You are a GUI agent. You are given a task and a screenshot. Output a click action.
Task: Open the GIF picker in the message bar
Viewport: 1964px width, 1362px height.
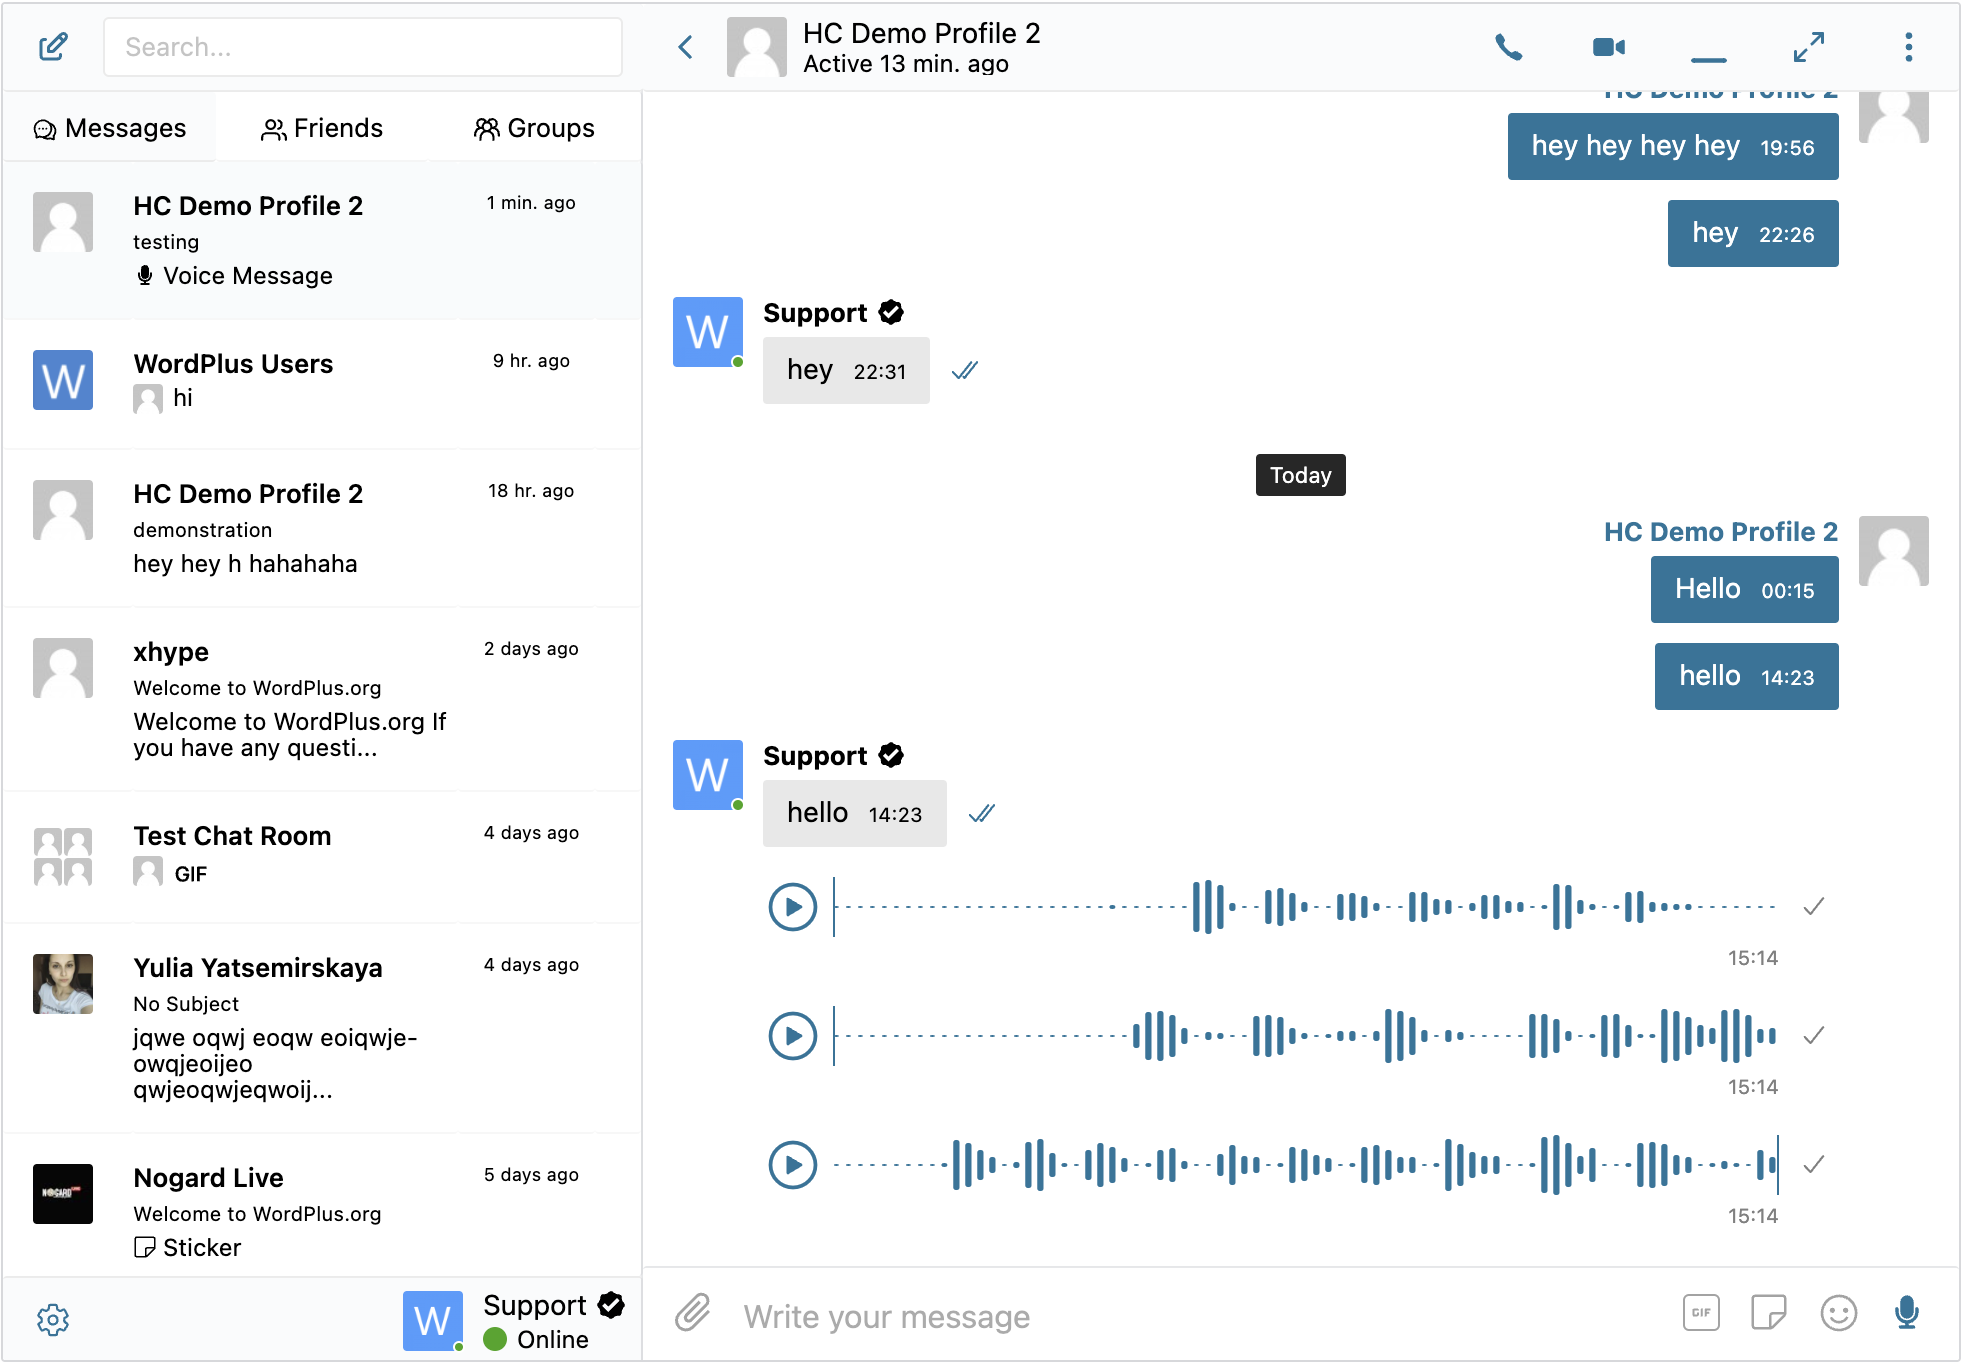1700,1313
